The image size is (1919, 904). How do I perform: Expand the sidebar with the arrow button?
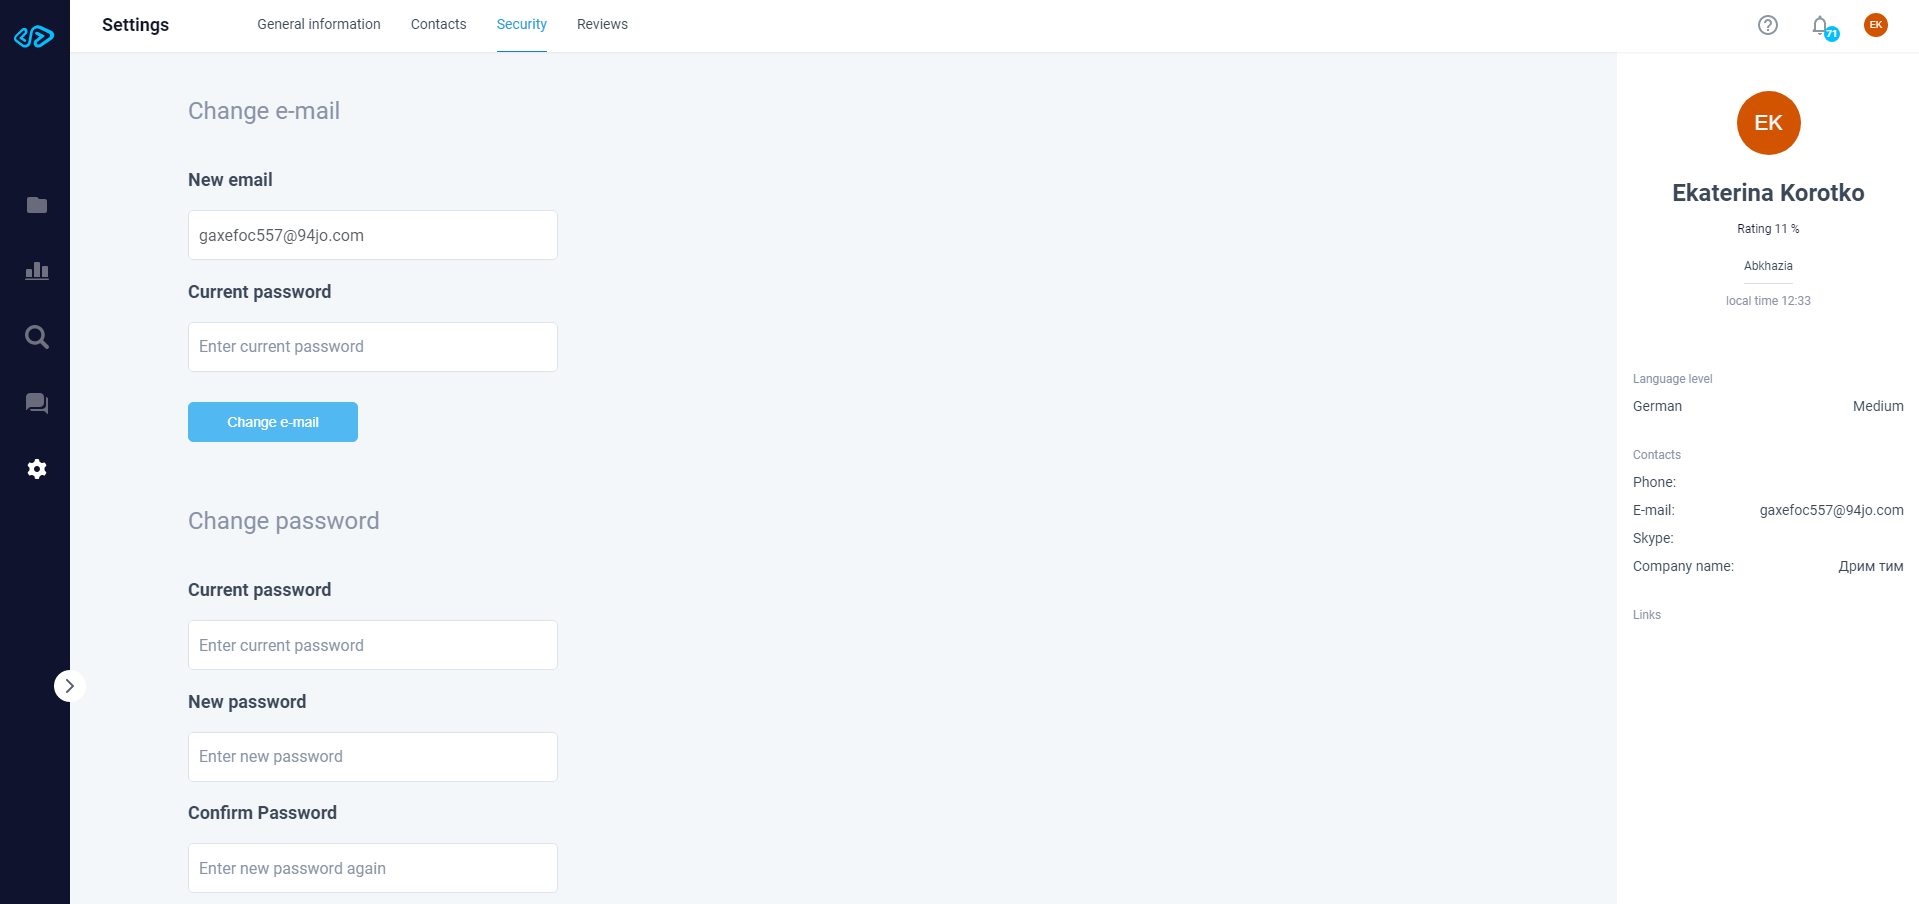[69, 686]
